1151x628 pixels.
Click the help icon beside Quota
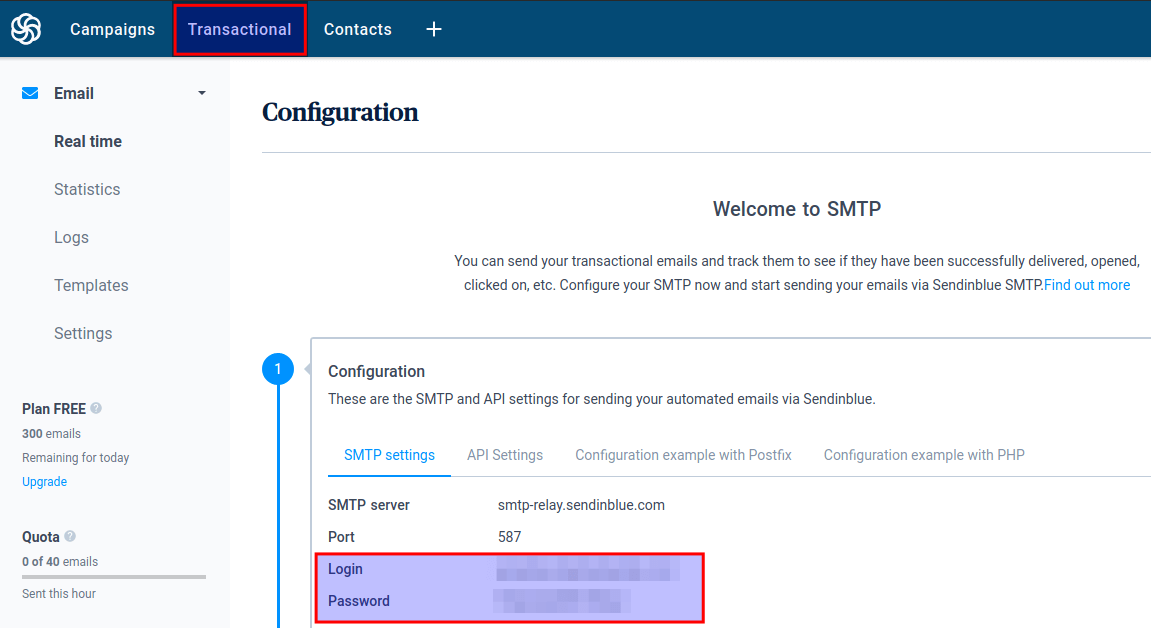[x=70, y=536]
